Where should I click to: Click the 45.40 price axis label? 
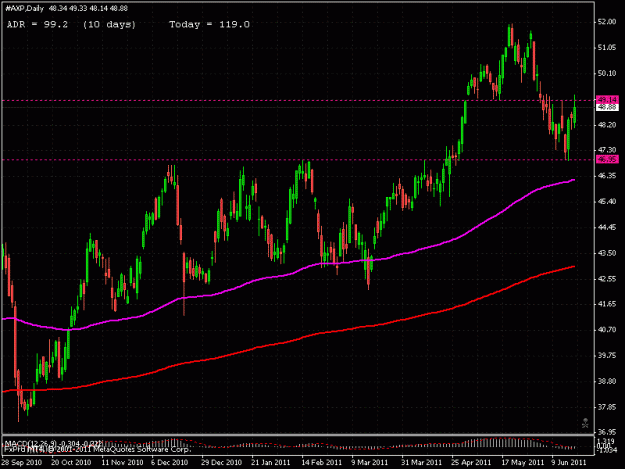(607, 202)
